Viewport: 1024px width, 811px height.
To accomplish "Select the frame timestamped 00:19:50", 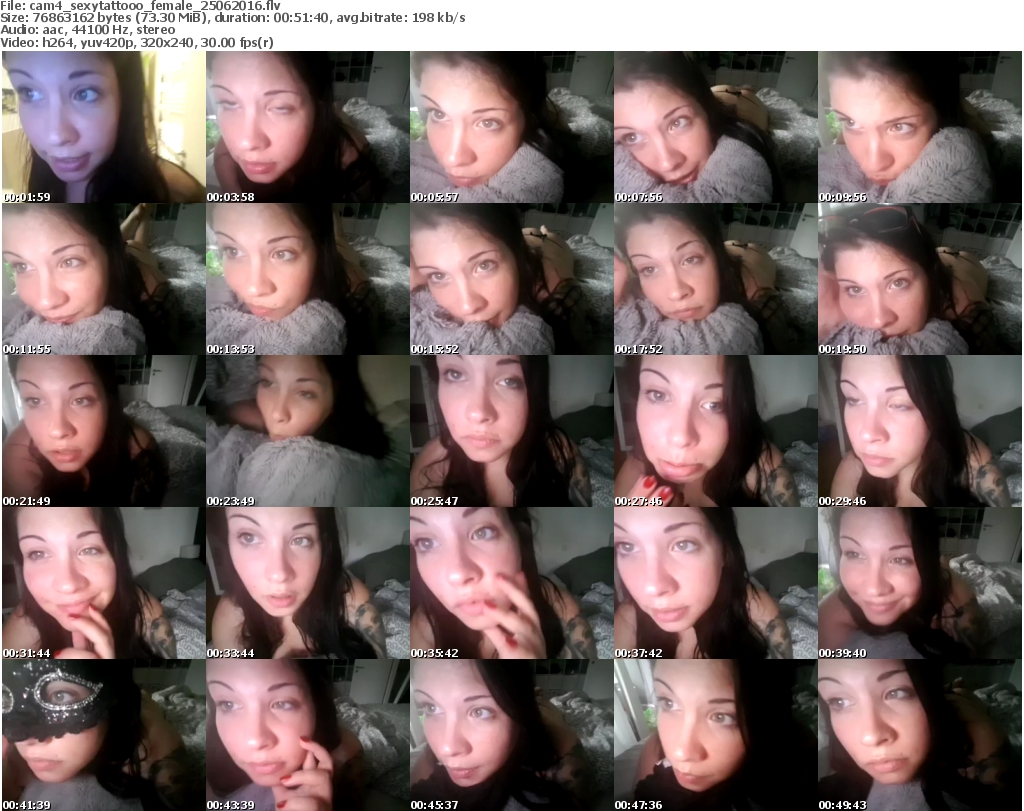I will 920,279.
